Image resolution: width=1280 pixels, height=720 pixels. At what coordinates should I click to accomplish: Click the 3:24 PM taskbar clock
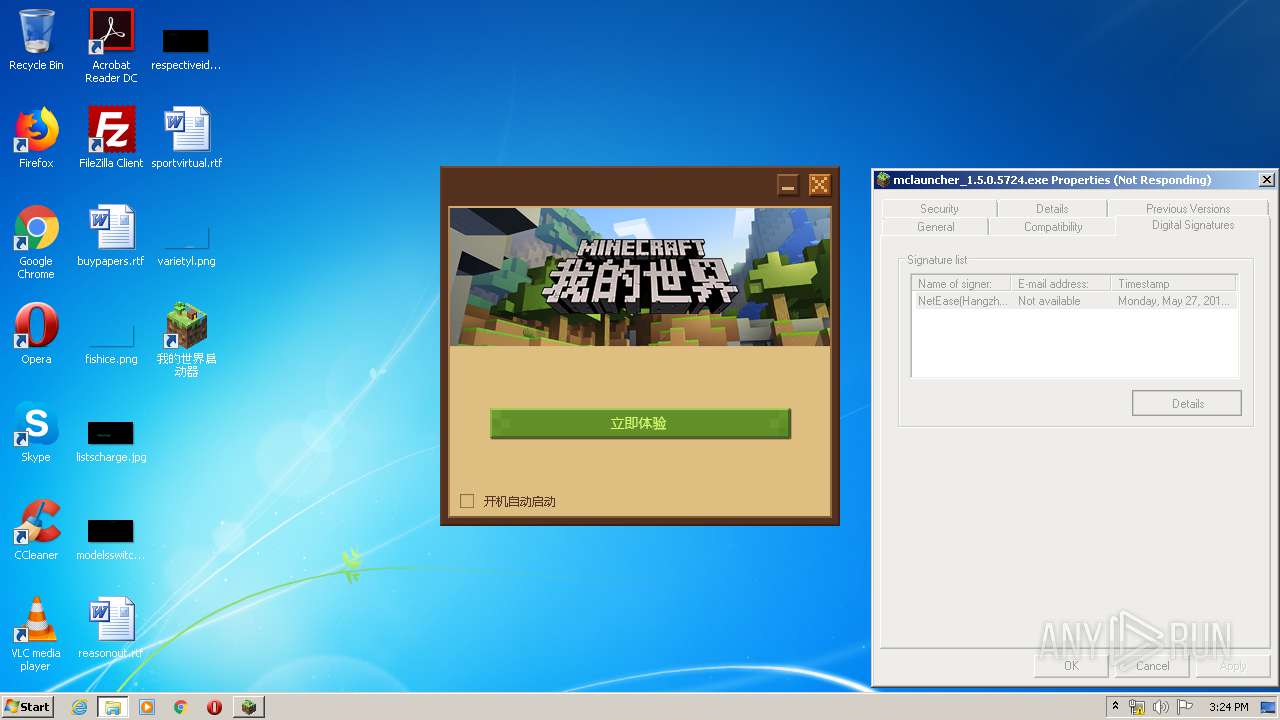(x=1229, y=707)
